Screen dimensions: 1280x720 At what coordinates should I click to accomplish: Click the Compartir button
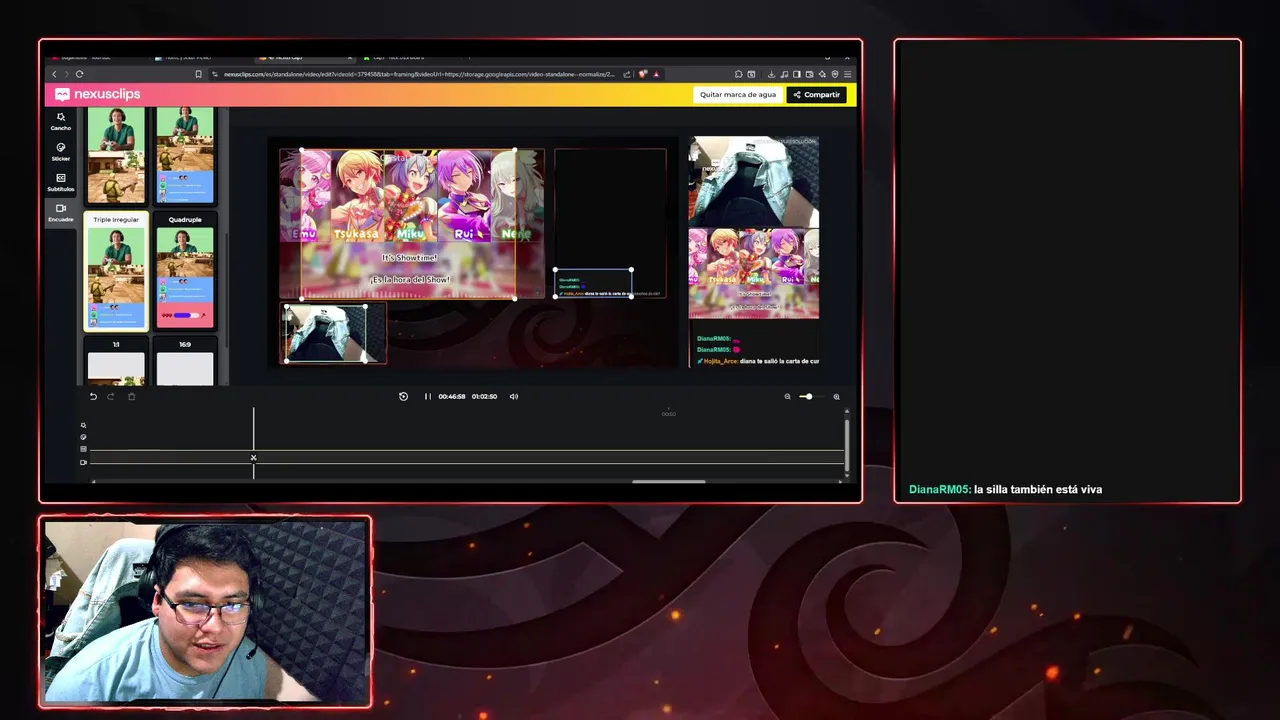tap(817, 95)
